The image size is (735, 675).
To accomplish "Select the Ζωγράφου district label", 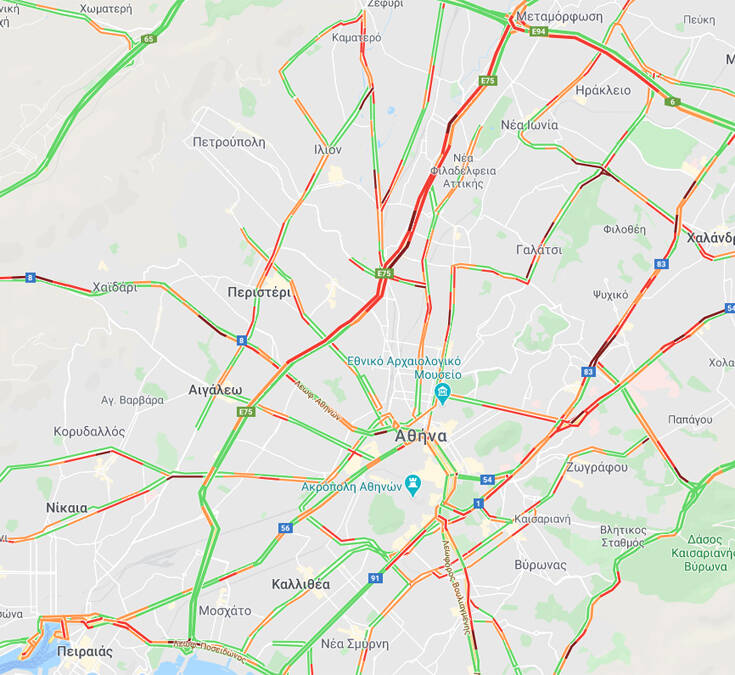I will pos(597,467).
